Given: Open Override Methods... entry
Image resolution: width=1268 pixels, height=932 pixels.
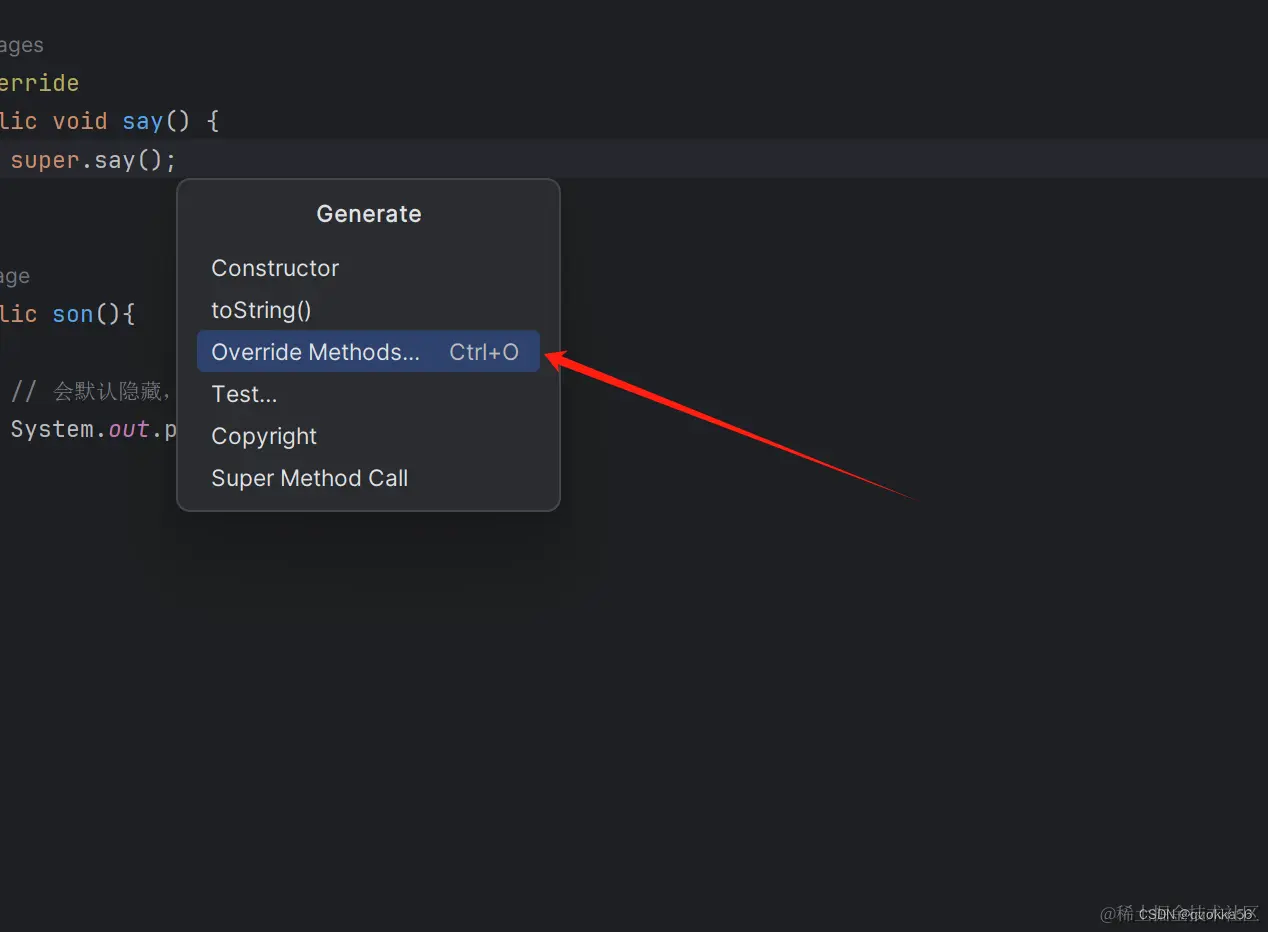Looking at the screenshot, I should 368,352.
